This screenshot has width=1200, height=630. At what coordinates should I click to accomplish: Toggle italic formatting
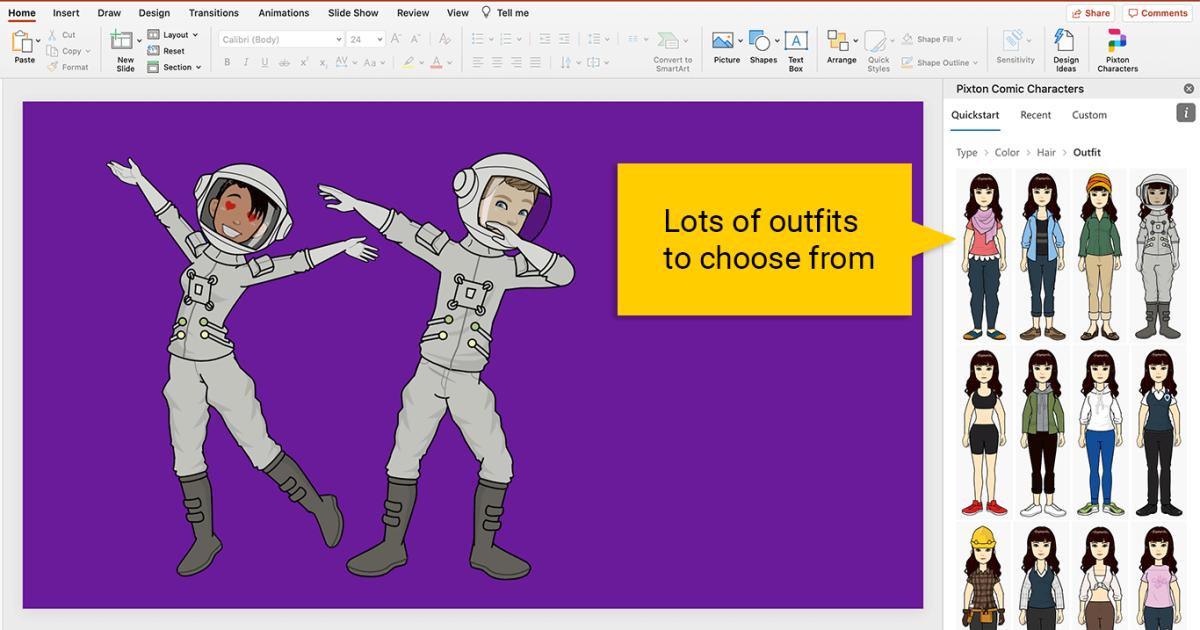[x=245, y=61]
